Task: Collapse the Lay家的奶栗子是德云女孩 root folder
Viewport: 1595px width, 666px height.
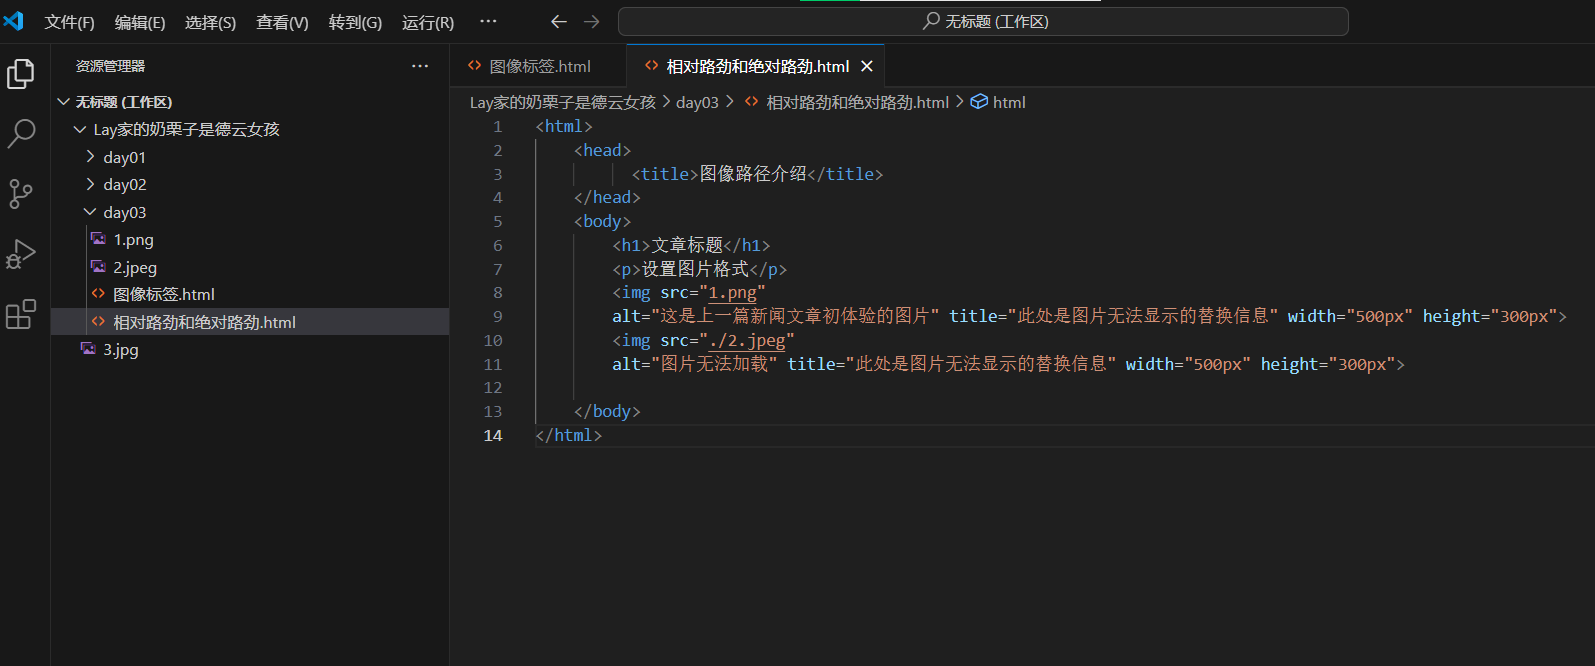Action: click(186, 130)
